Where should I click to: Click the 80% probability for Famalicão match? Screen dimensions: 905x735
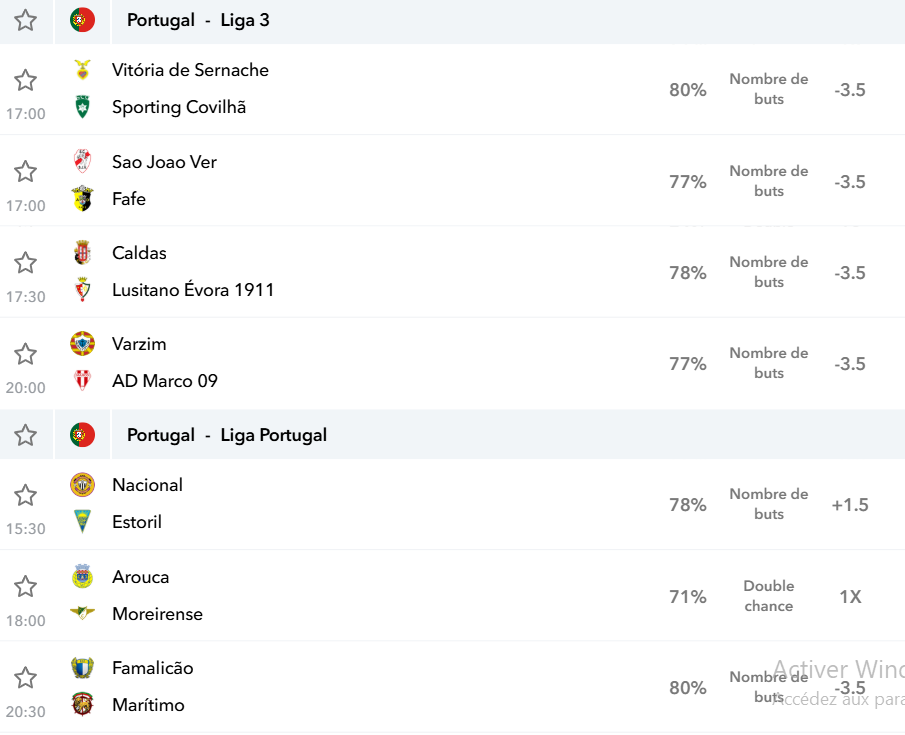click(x=687, y=688)
